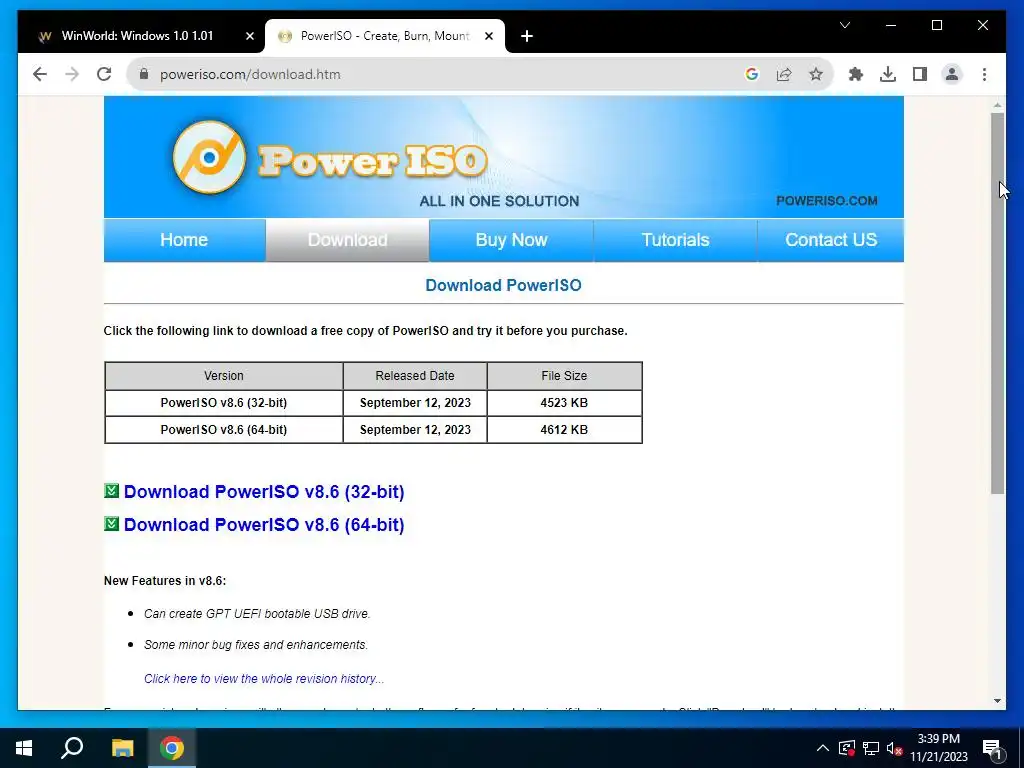Toggle the Chrome side panel
The height and width of the screenshot is (768, 1024).
pyautogui.click(x=920, y=74)
